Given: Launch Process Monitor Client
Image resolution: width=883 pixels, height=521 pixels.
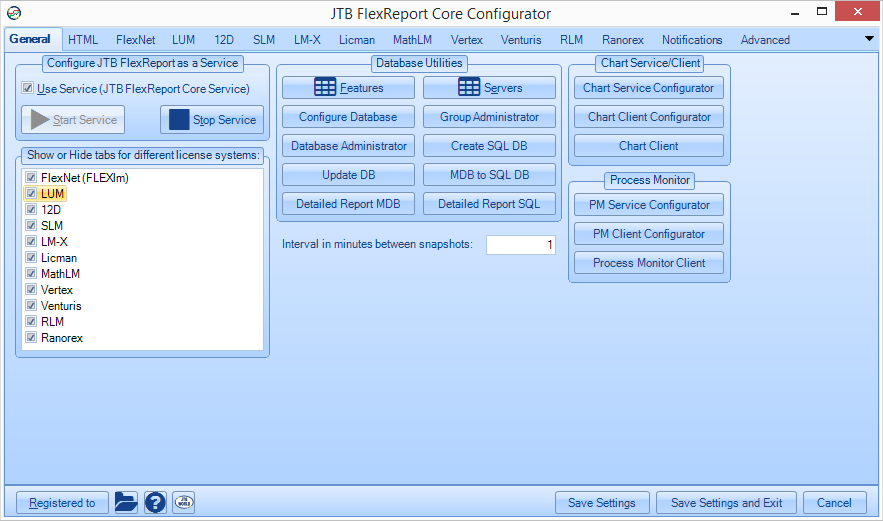Looking at the screenshot, I should tap(649, 263).
